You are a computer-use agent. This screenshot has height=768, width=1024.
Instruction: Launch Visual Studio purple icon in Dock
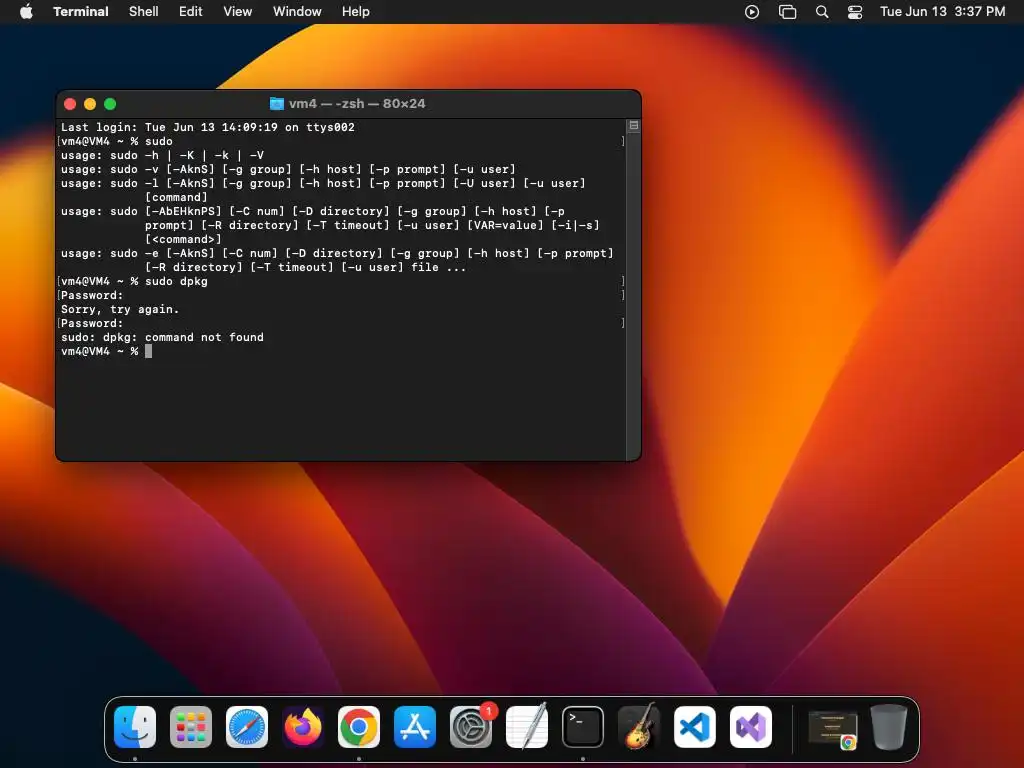point(751,727)
